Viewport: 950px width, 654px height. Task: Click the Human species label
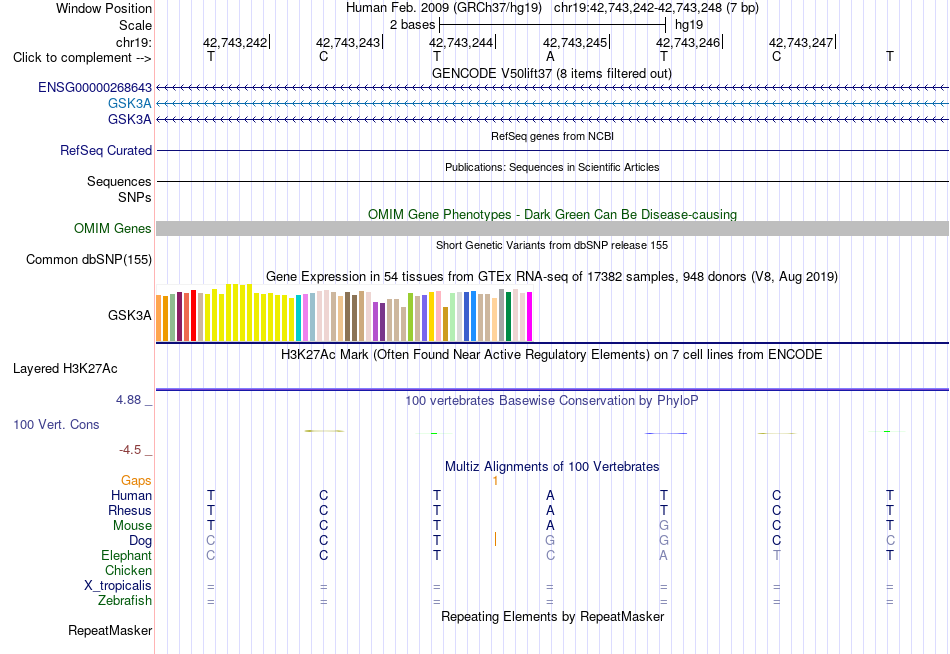click(131, 496)
